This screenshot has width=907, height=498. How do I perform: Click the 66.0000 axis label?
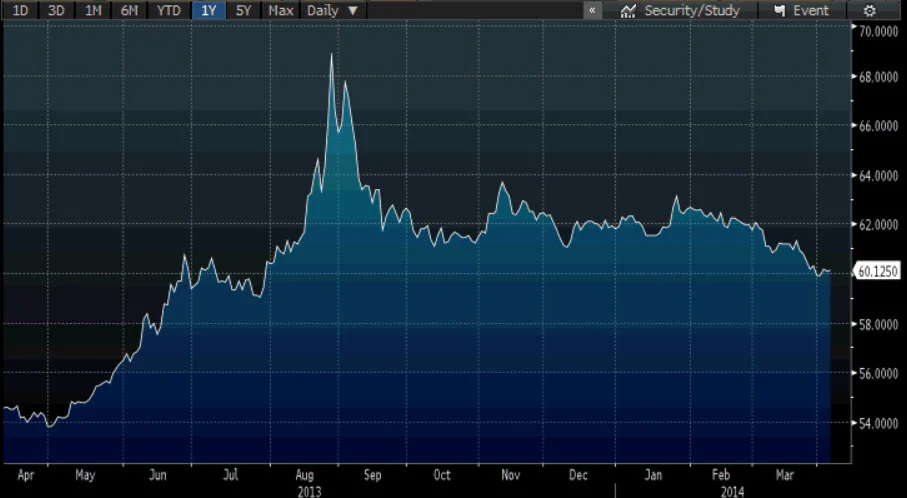[878, 126]
